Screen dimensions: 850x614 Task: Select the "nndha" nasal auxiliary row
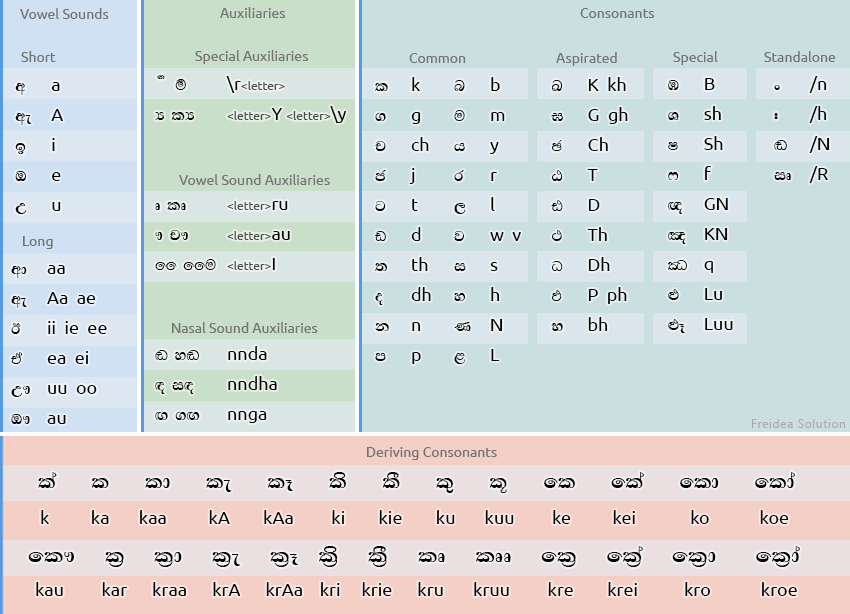click(248, 384)
